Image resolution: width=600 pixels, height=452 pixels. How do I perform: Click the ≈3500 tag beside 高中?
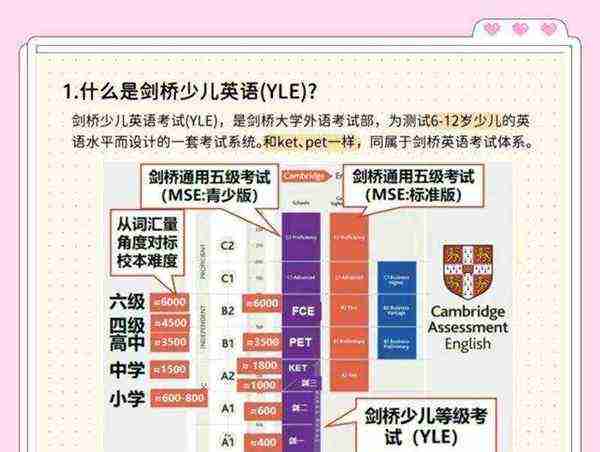pyautogui.click(x=170, y=342)
